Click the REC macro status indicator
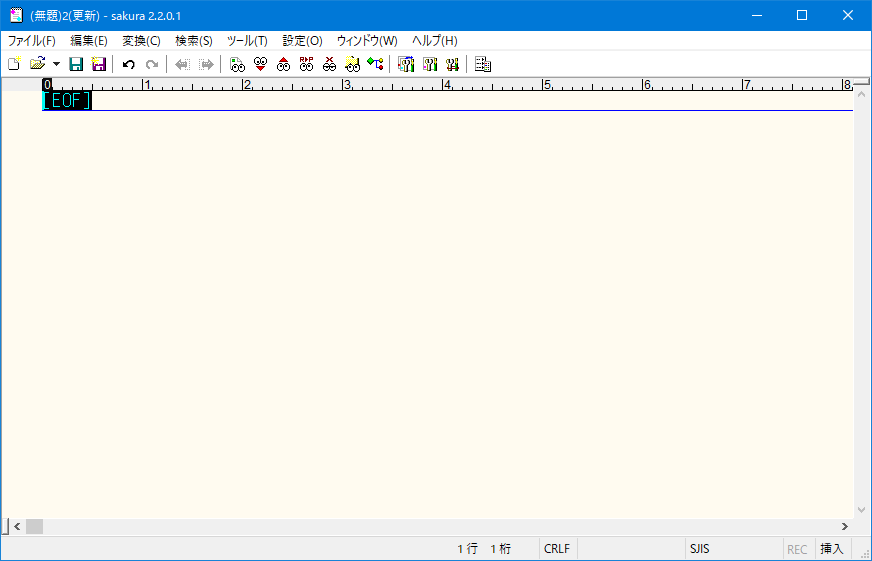 (x=797, y=549)
